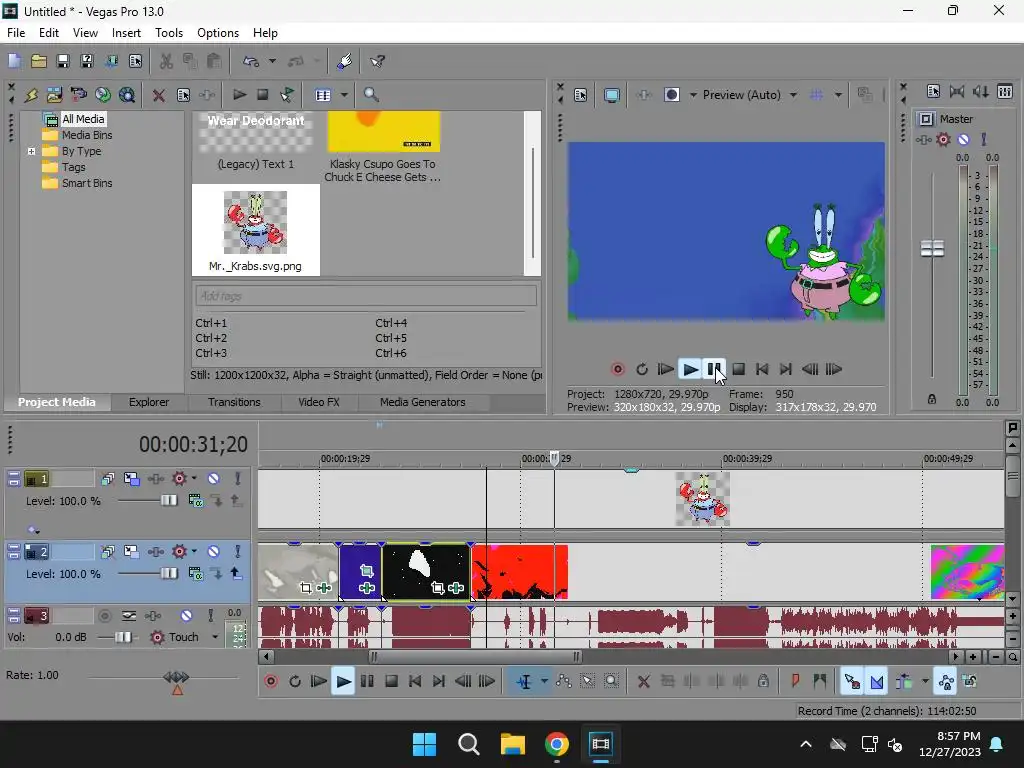The height and width of the screenshot is (768, 1024).
Task: Open the Undo history dropdown arrow
Action: click(x=272, y=61)
